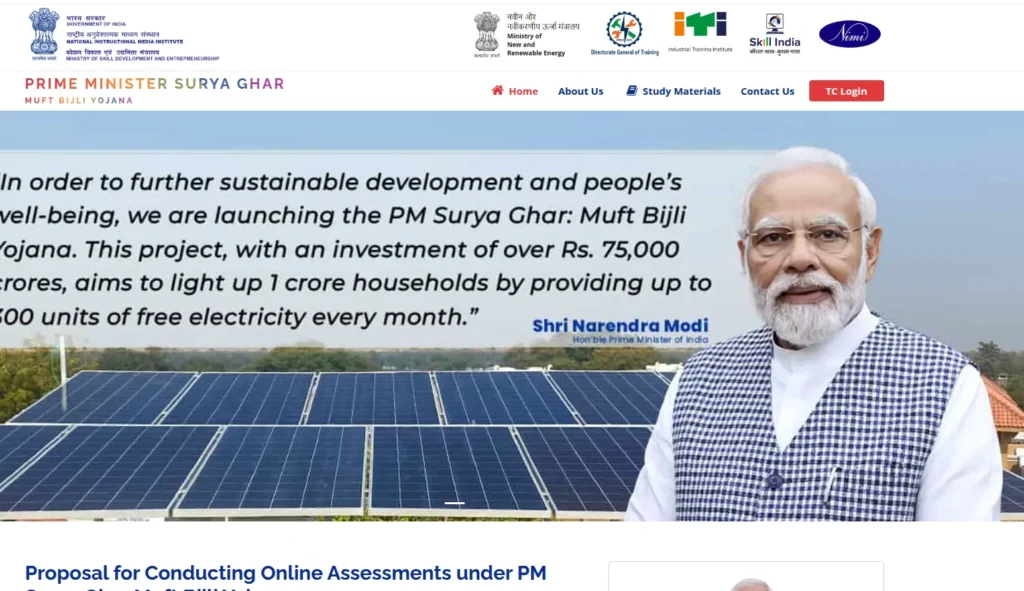Click the Government of India national emblem
This screenshot has height=591, width=1024.
pyautogui.click(x=42, y=32)
